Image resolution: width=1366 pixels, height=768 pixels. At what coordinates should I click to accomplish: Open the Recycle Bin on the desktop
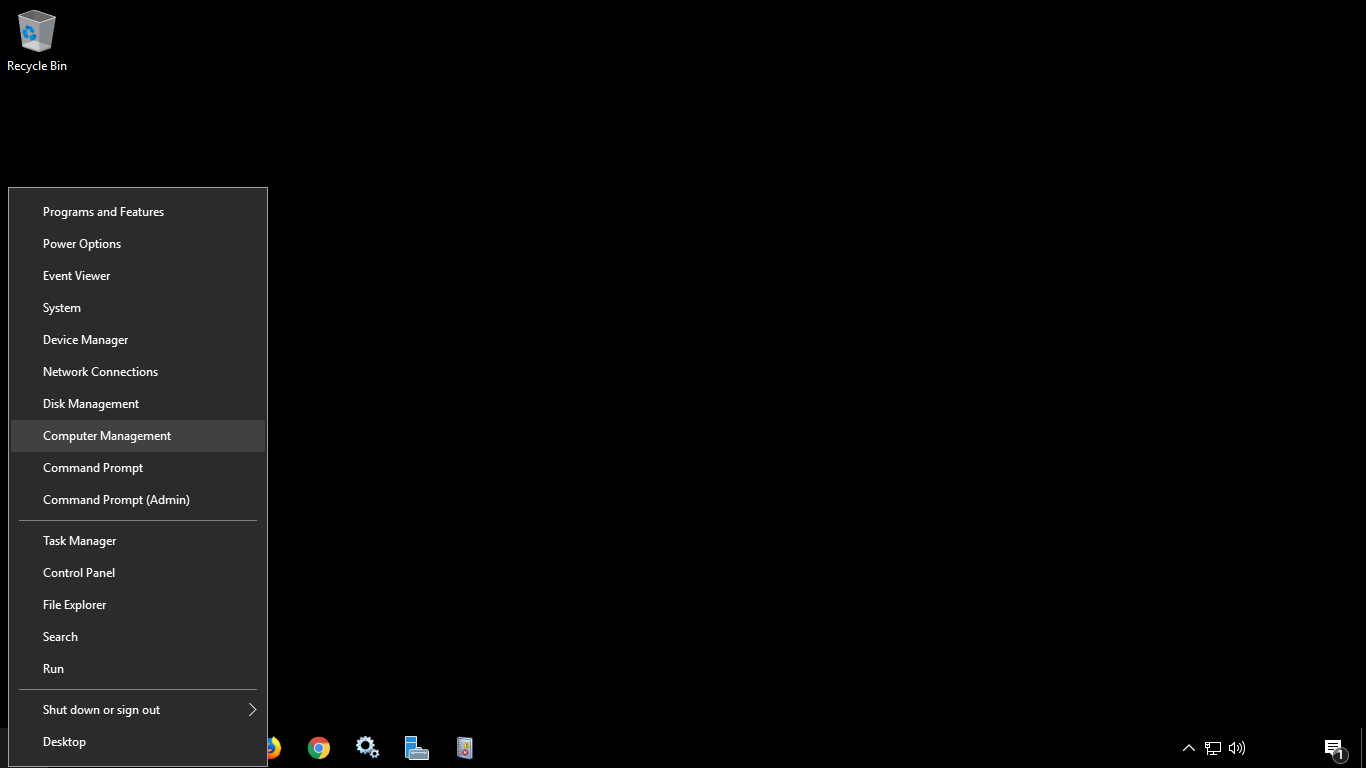(x=36, y=32)
